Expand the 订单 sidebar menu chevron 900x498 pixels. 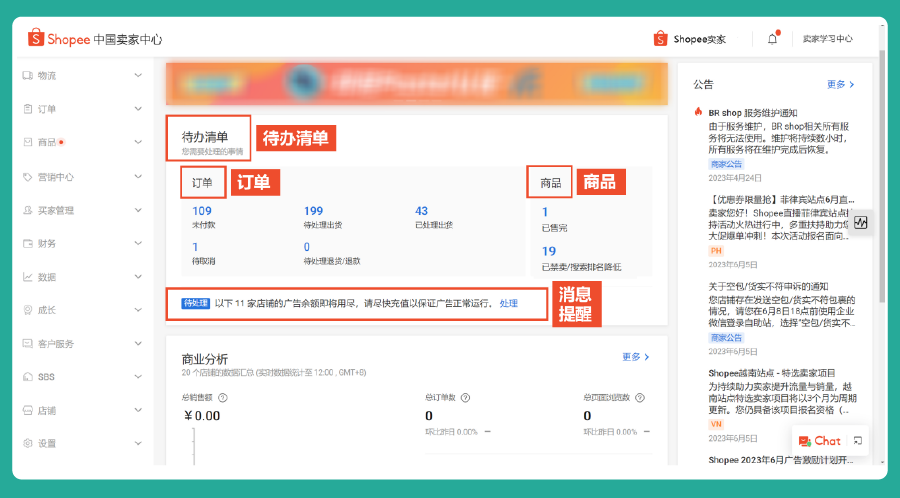click(x=138, y=108)
